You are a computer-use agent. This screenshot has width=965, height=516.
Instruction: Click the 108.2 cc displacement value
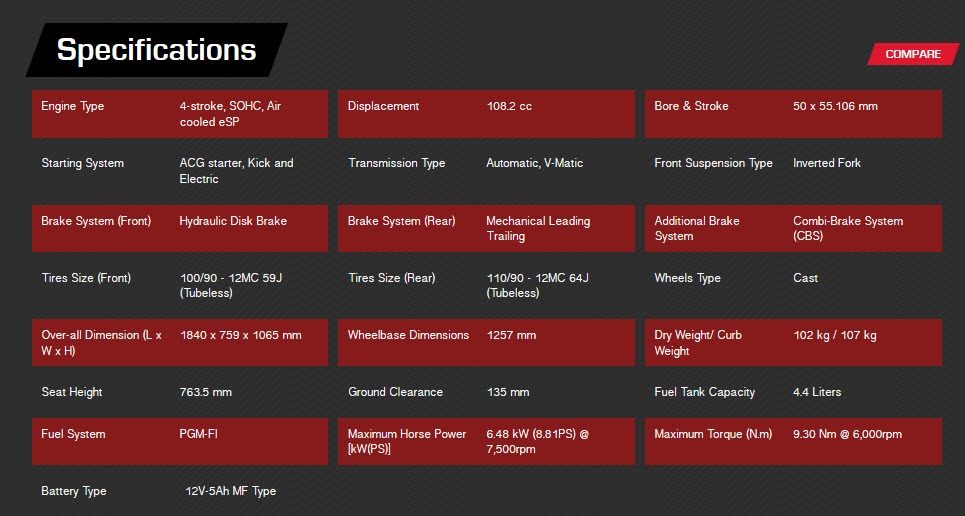[509, 106]
